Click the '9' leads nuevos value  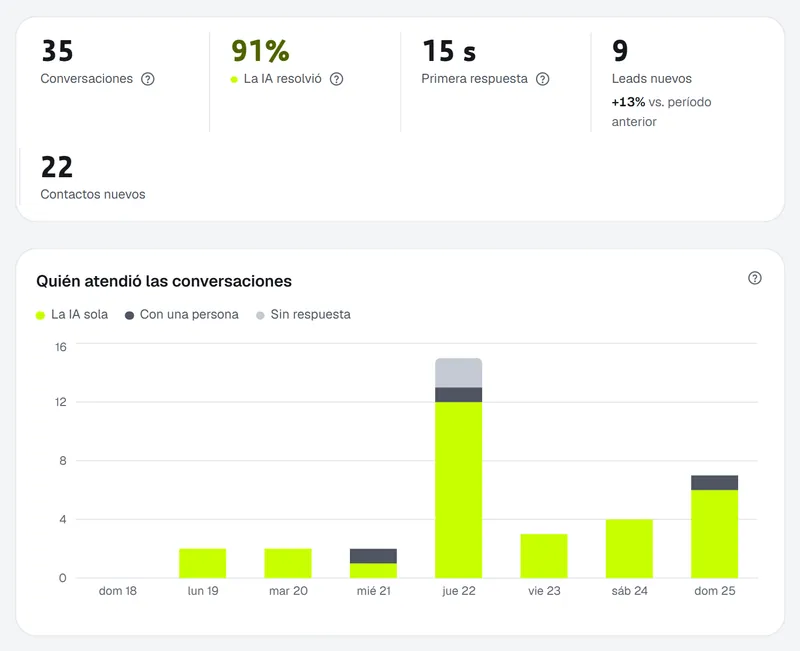[620, 51]
